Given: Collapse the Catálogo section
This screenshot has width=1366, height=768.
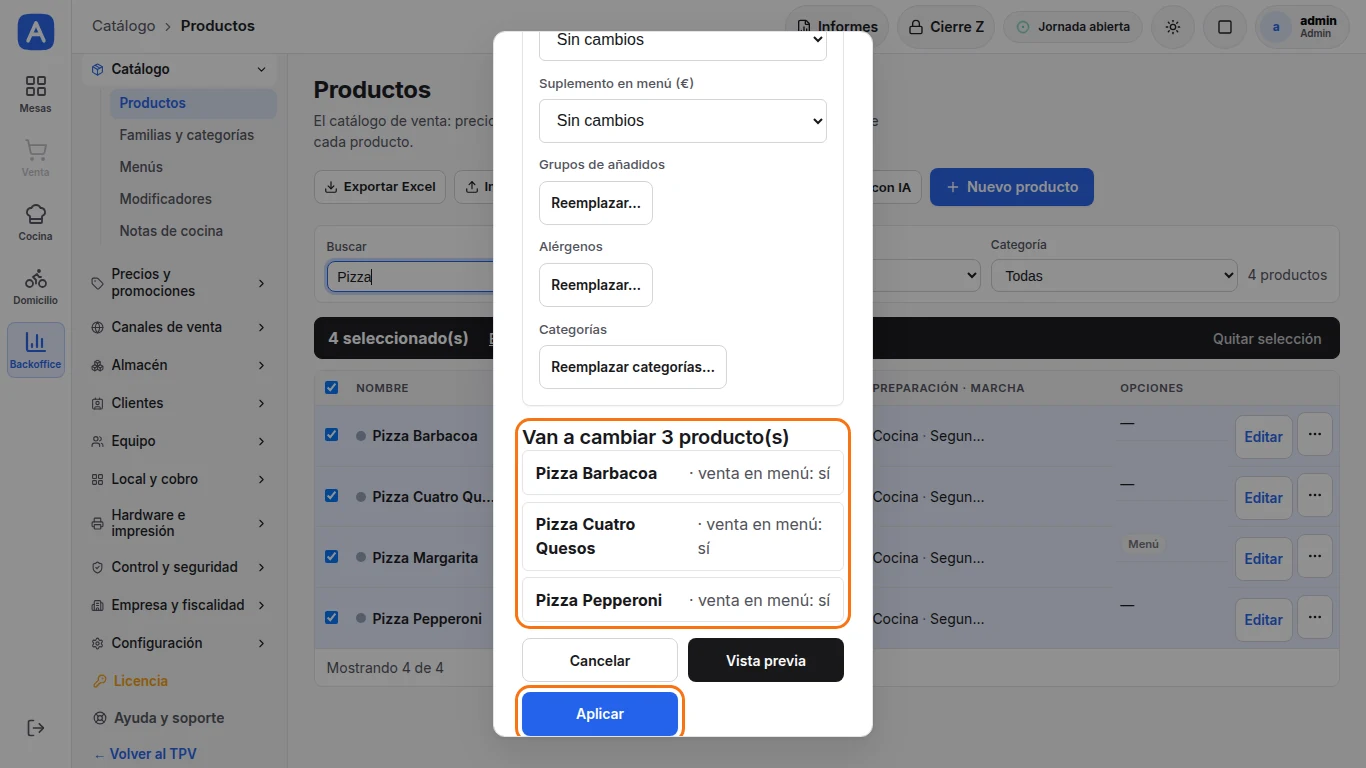Looking at the screenshot, I should (x=178, y=69).
